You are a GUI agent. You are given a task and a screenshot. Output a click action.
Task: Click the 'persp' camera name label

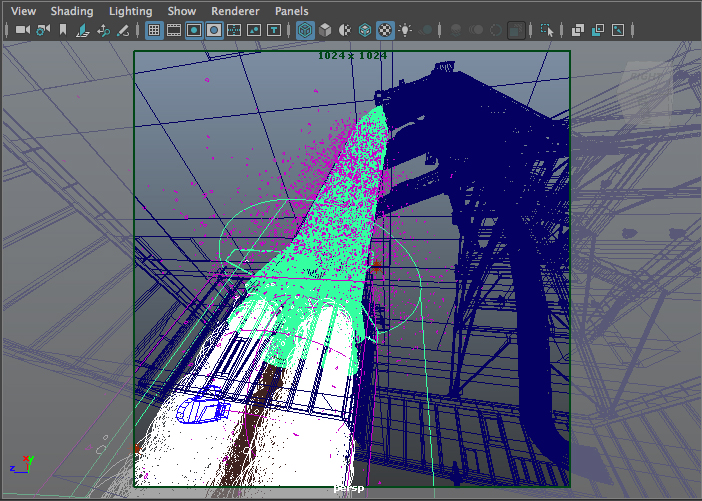[x=349, y=488]
